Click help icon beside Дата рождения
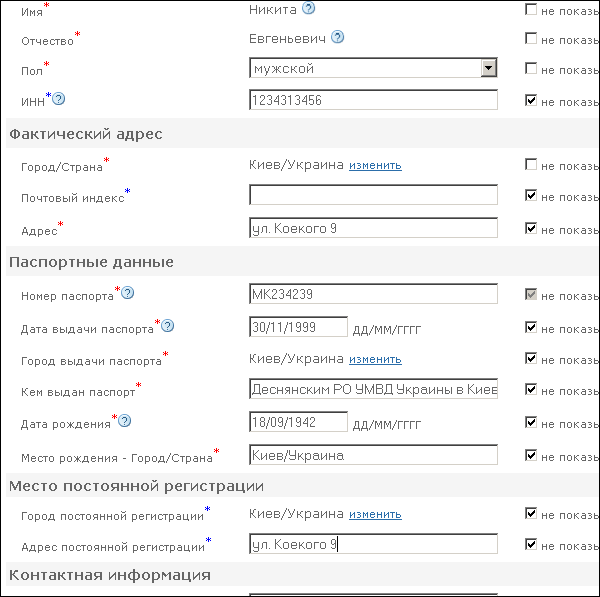Screen dimensions: 600x597 (124, 421)
